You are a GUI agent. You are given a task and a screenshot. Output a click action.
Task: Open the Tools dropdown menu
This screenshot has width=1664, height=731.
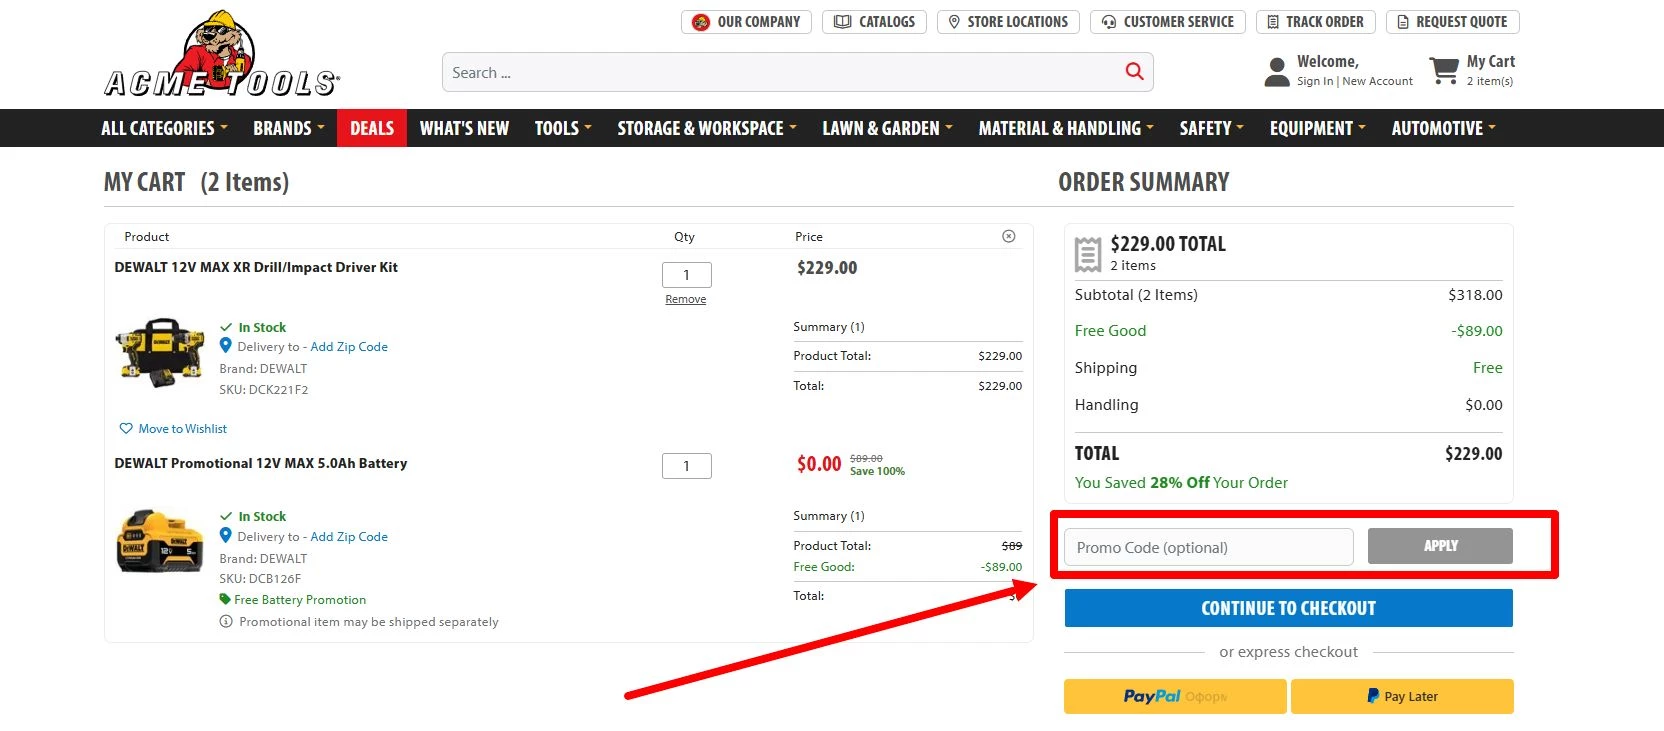(562, 129)
